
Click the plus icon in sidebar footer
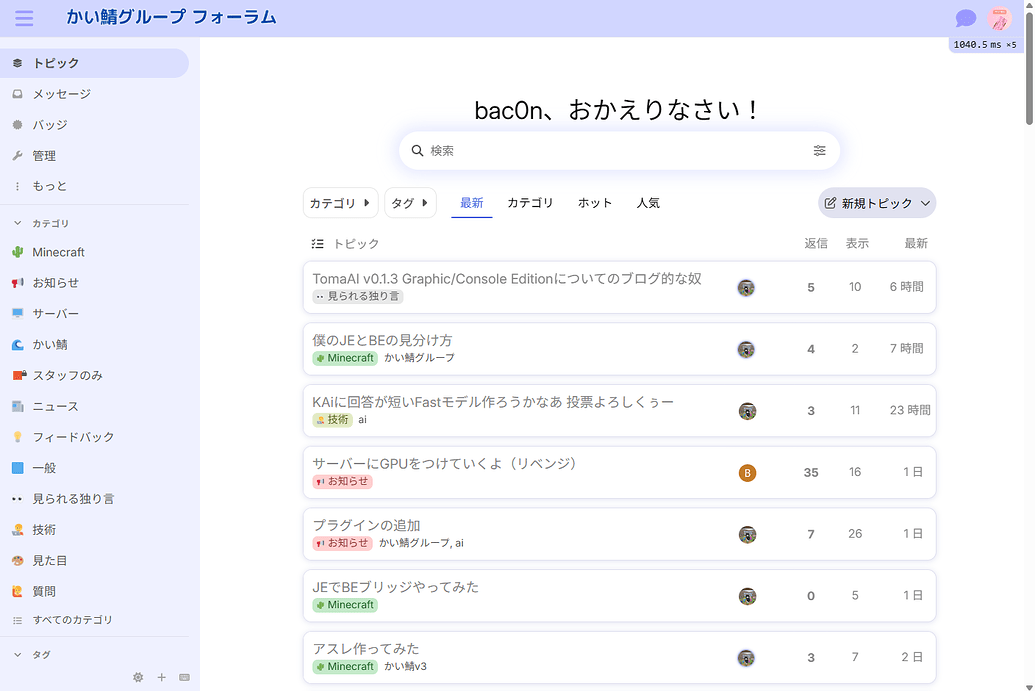tap(161, 677)
